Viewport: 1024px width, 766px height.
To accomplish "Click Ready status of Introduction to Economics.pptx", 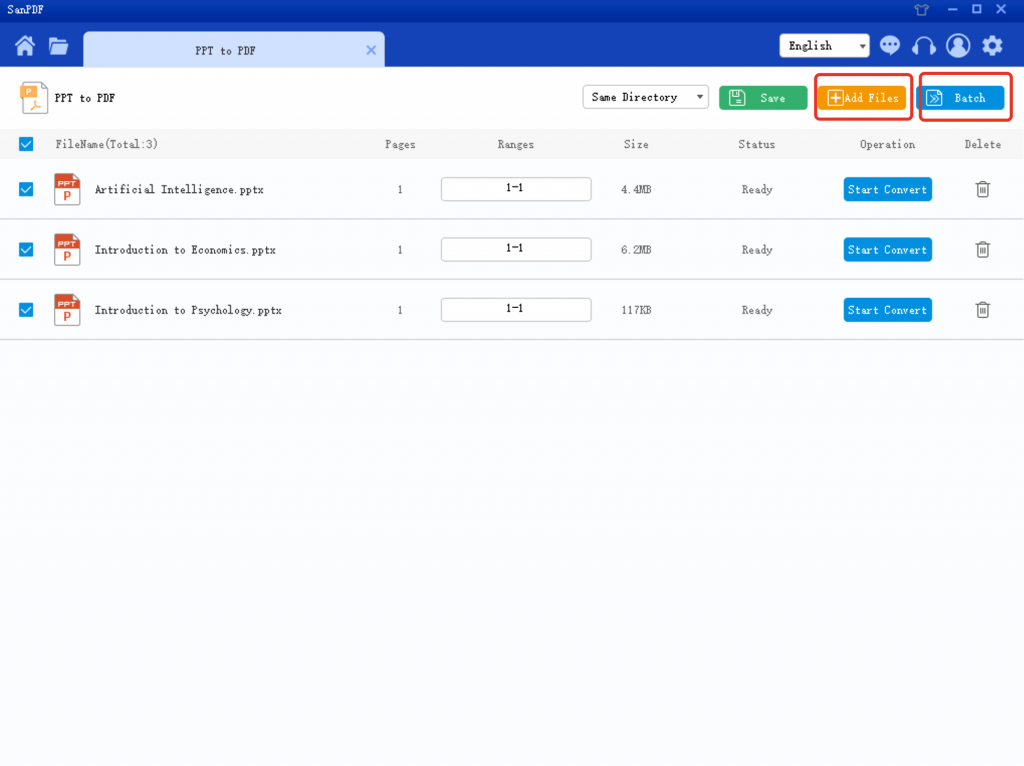I will click(x=756, y=249).
